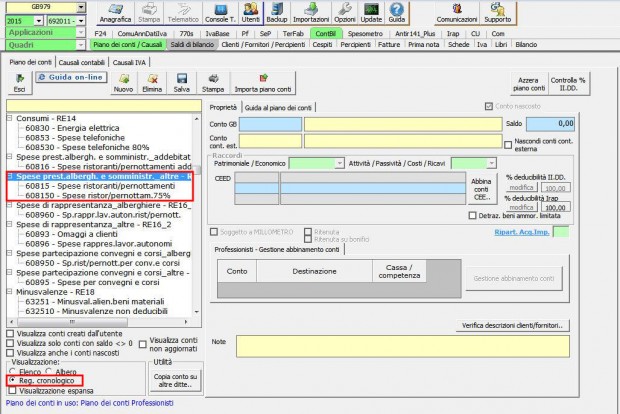Click the Conto GB code input field
This screenshot has width=620, height=414.
(x=270, y=124)
